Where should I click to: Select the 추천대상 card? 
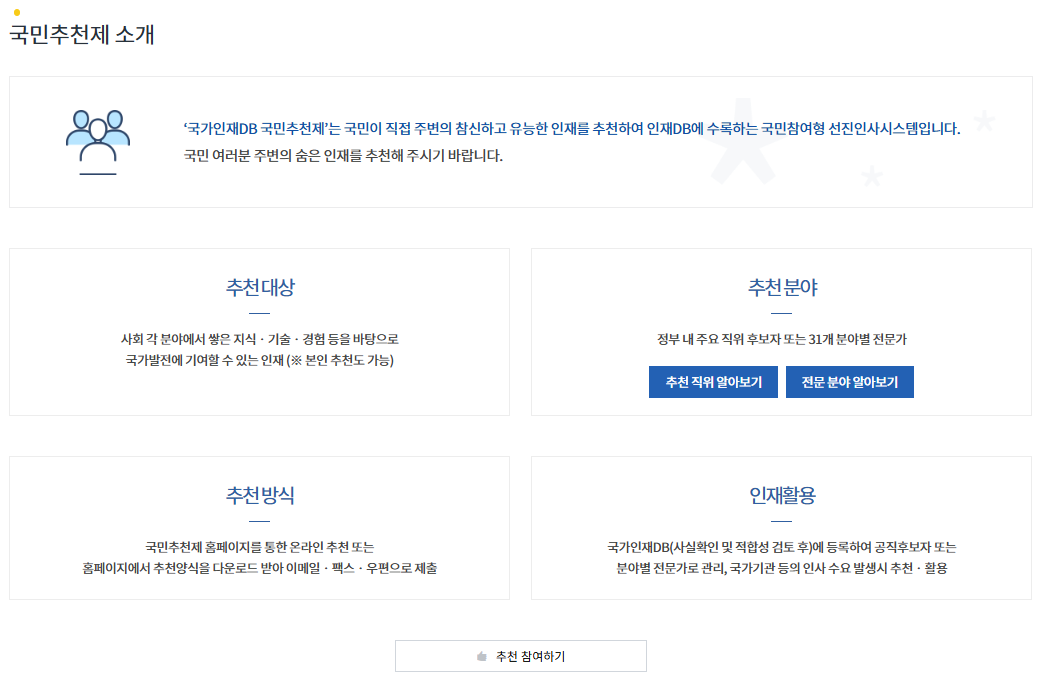[x=260, y=332]
